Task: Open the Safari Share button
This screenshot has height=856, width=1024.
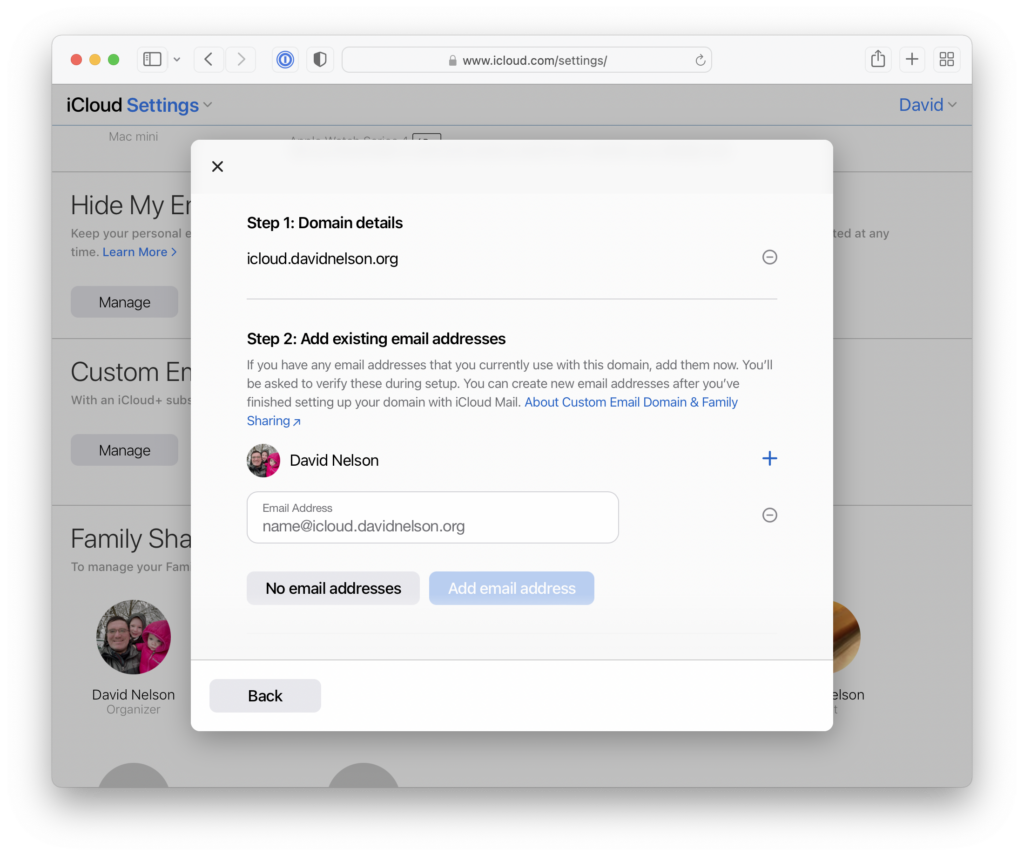Action: pyautogui.click(x=878, y=59)
